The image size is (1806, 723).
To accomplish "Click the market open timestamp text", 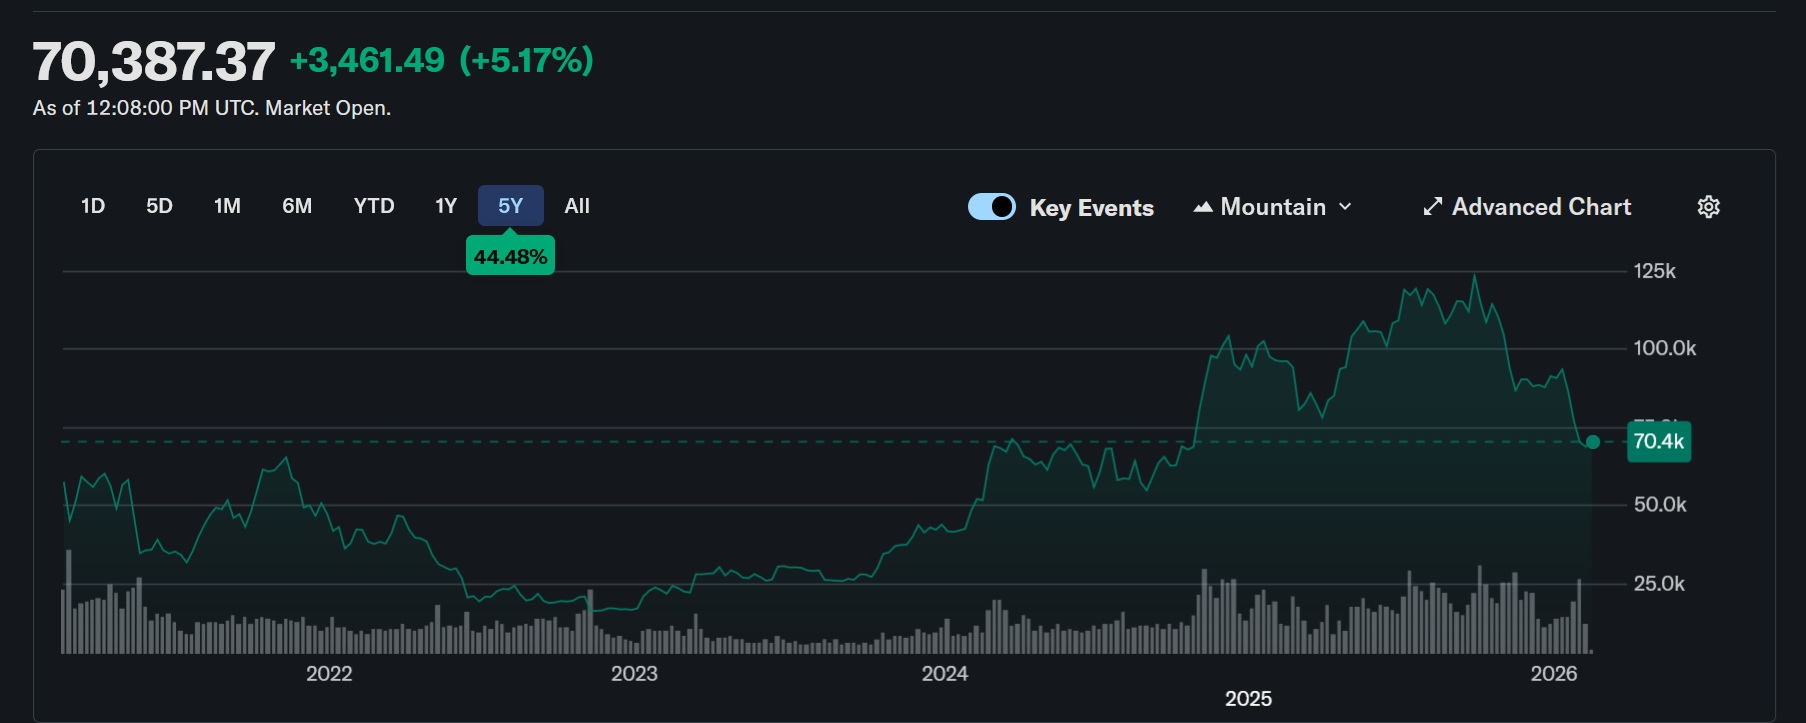I will pyautogui.click(x=212, y=108).
